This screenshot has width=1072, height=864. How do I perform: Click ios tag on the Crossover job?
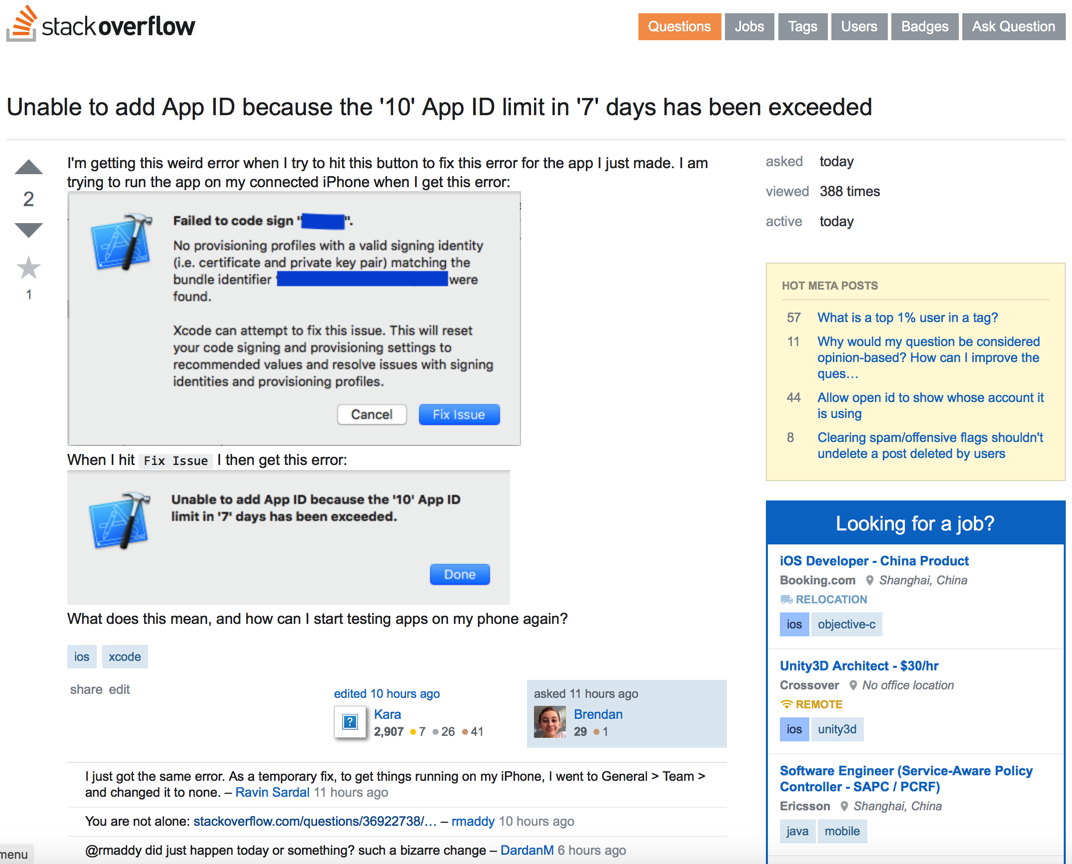[794, 729]
